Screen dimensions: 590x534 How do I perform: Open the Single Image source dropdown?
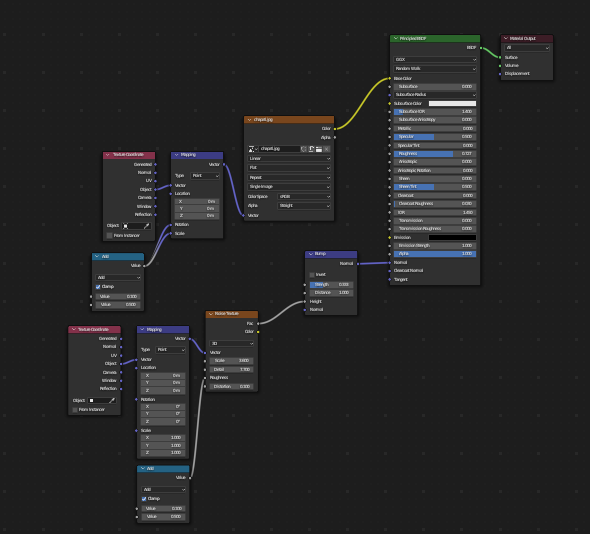click(289, 187)
